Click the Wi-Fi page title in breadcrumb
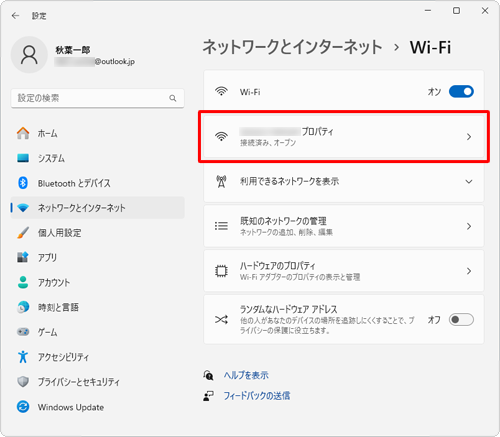The image size is (500, 437). point(430,47)
